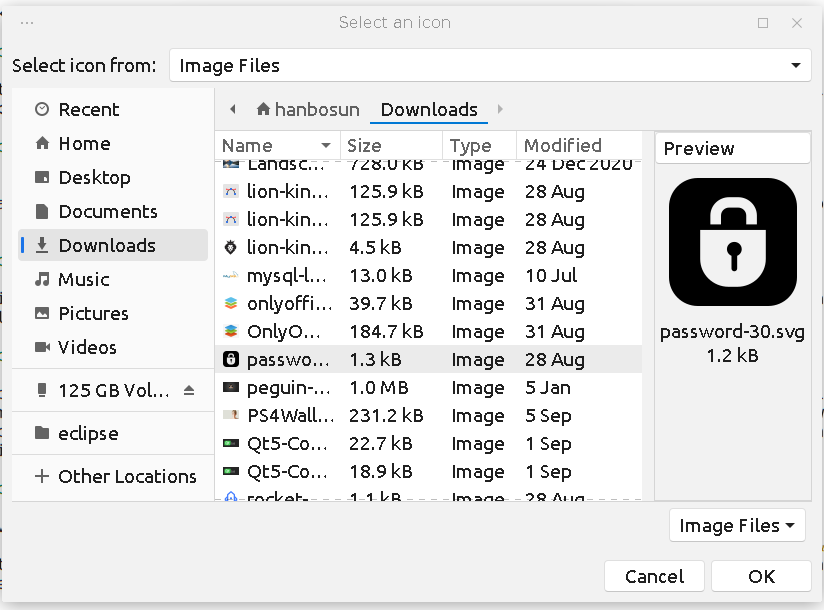The width and height of the screenshot is (824, 610).
Task: Click the path bar forward arrow
Action: pyautogui.click(x=500, y=110)
